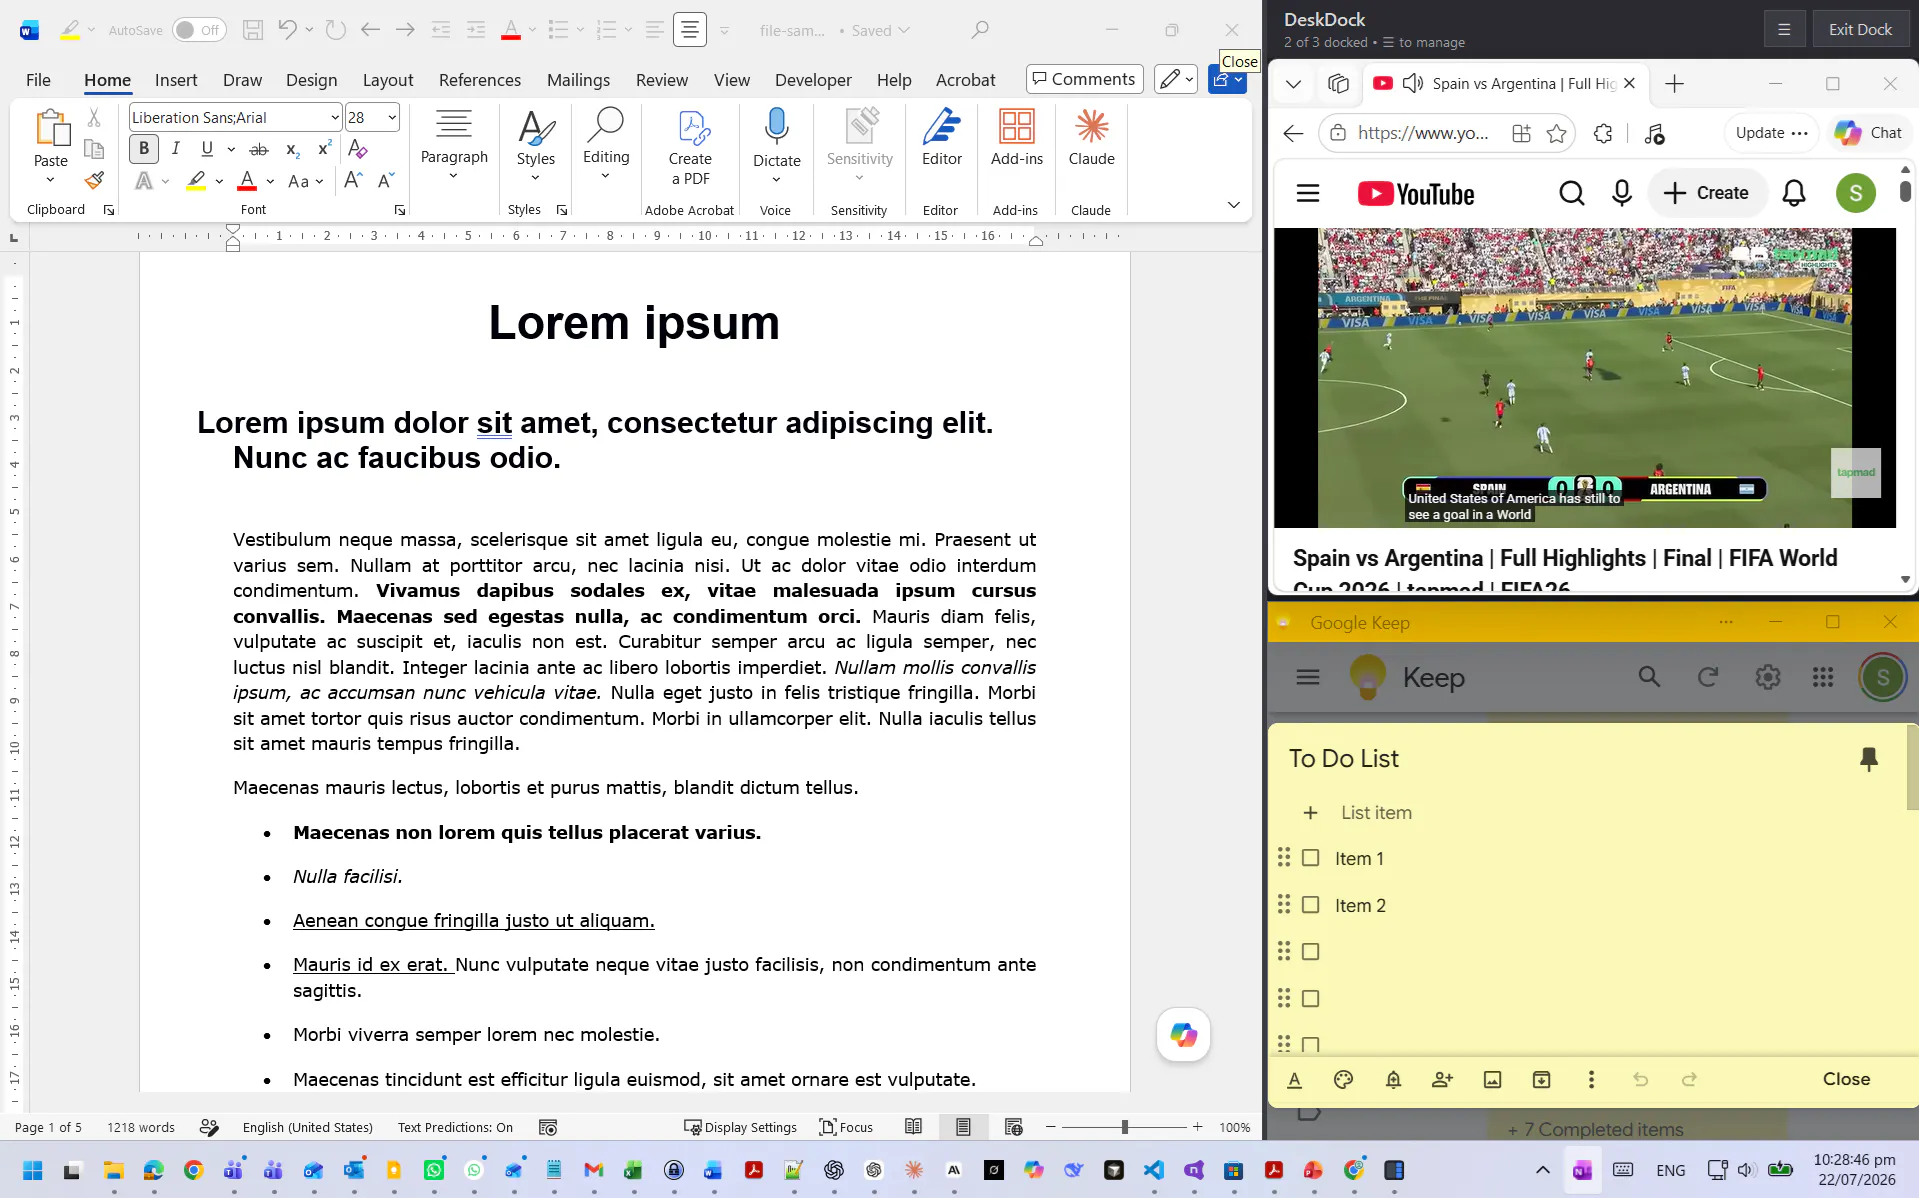Click Create a PDF Adobe Acrobat icon
The image size is (1919, 1198).
[x=690, y=148]
